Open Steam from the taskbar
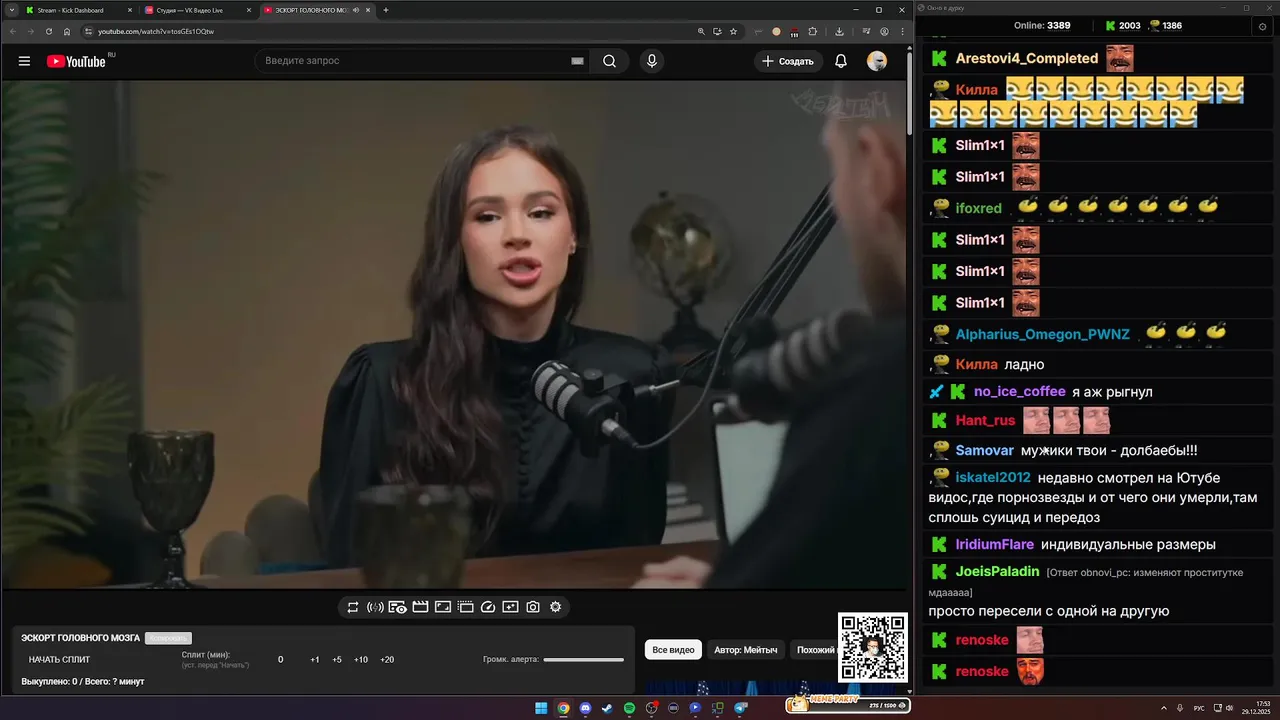The width and height of the screenshot is (1280, 720). [607, 708]
